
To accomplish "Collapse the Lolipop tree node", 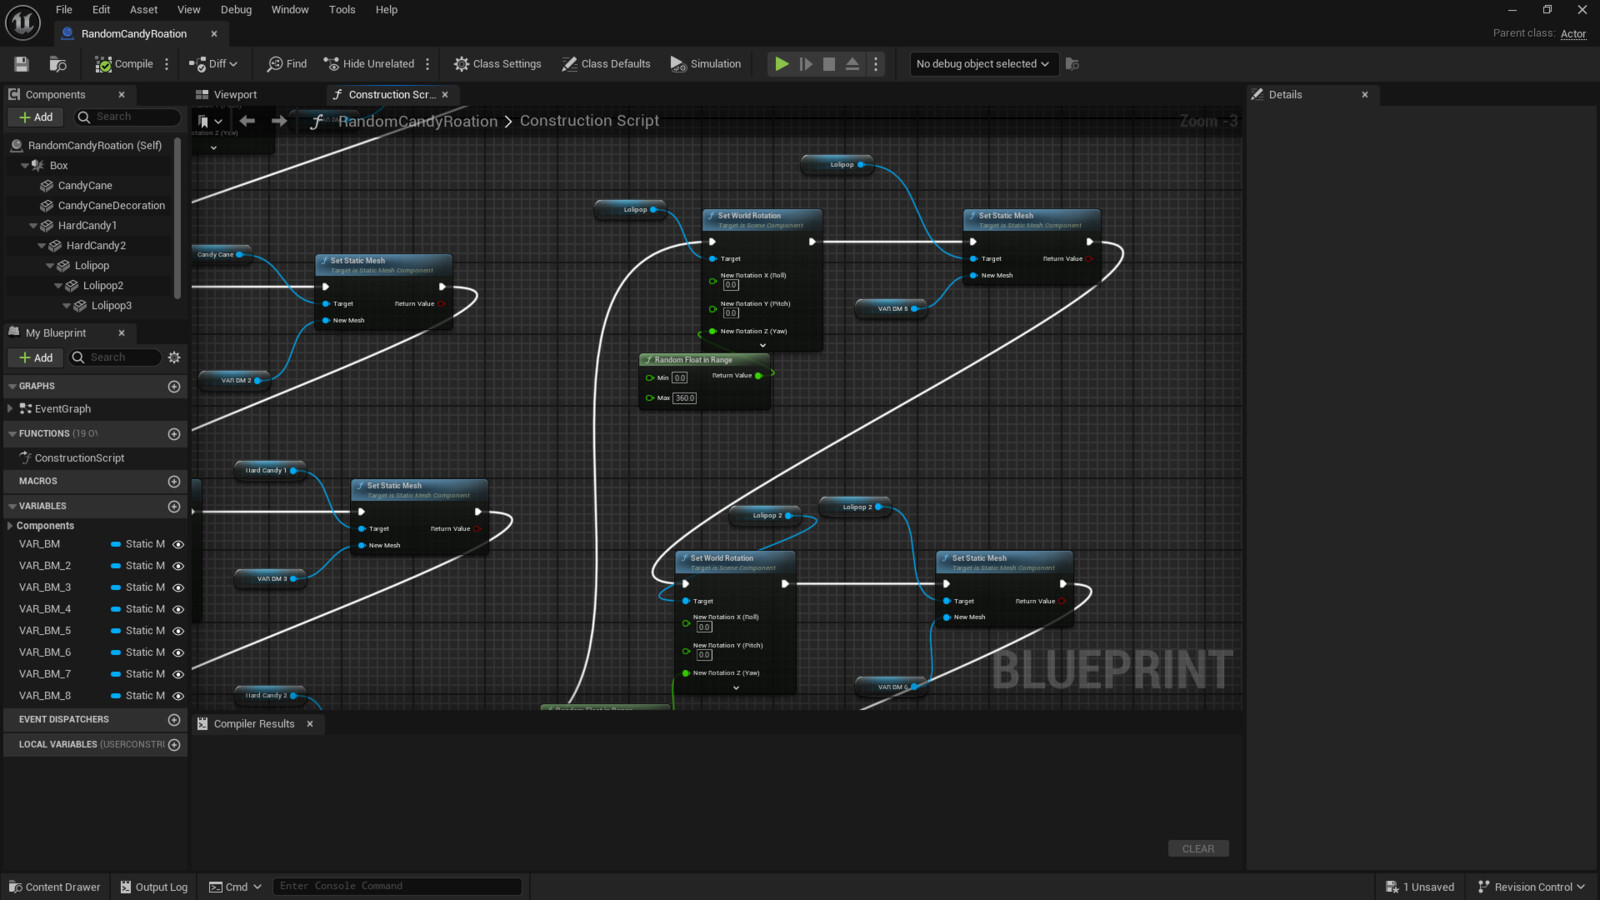I will point(50,266).
